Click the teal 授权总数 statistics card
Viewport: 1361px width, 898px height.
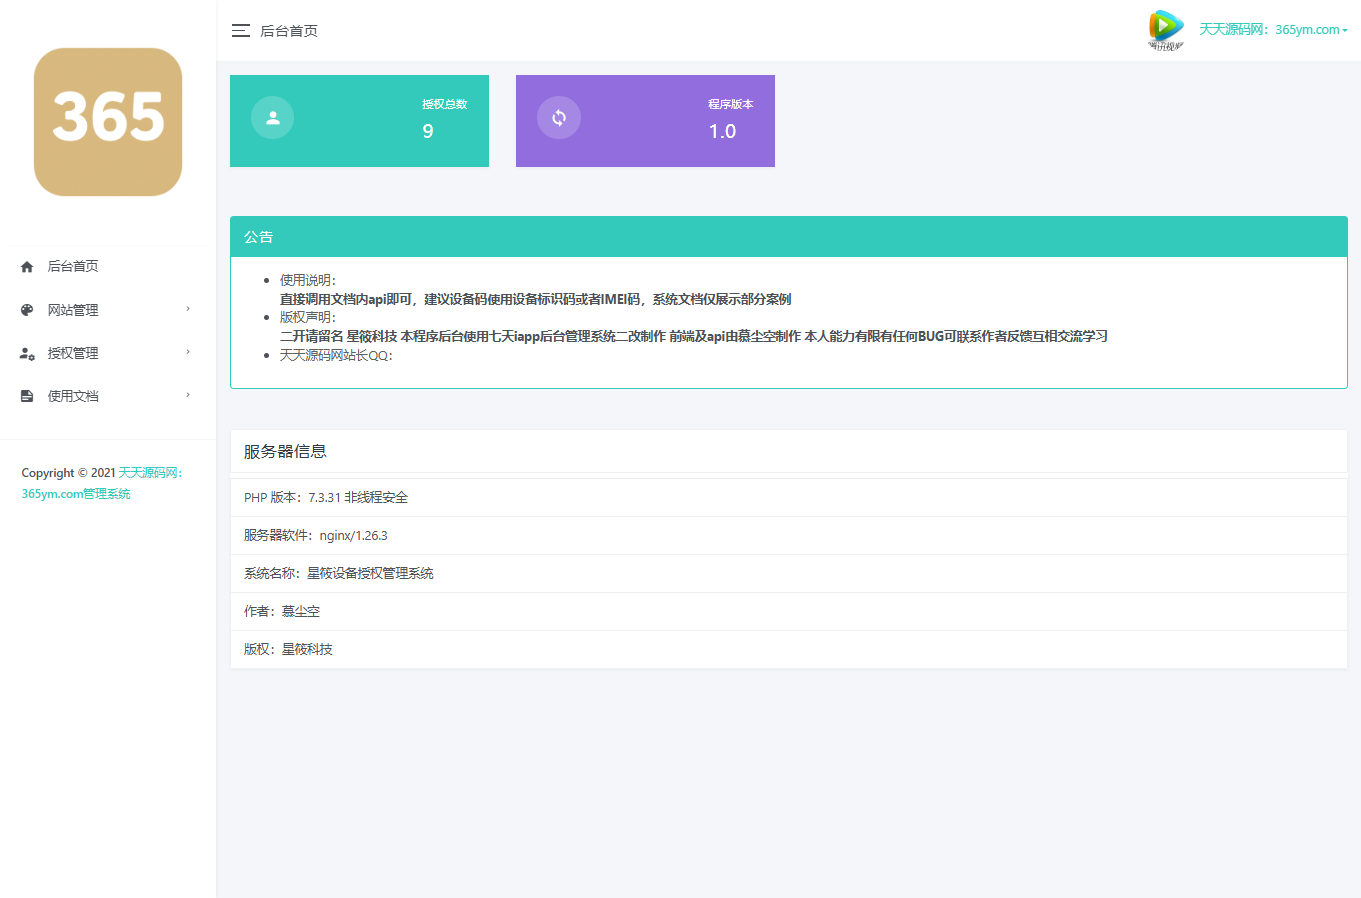point(359,120)
